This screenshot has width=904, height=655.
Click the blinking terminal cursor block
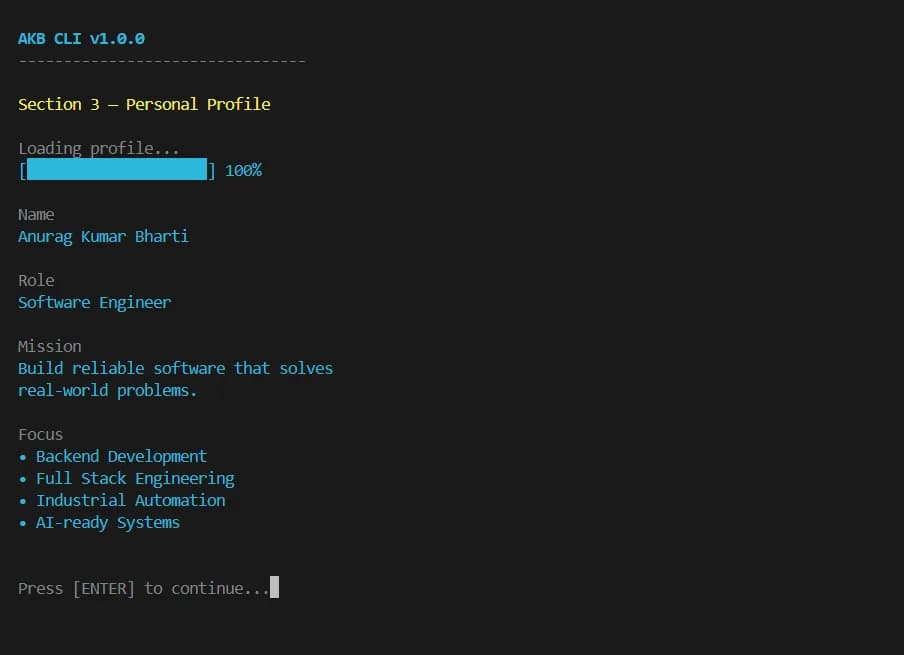click(274, 587)
